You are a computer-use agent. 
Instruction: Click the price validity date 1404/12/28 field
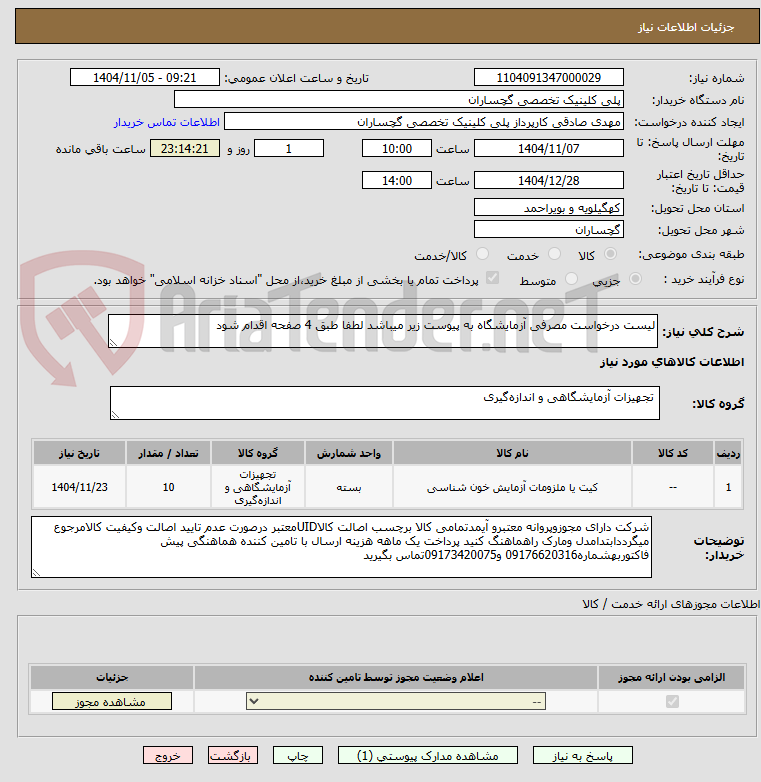coord(549,181)
